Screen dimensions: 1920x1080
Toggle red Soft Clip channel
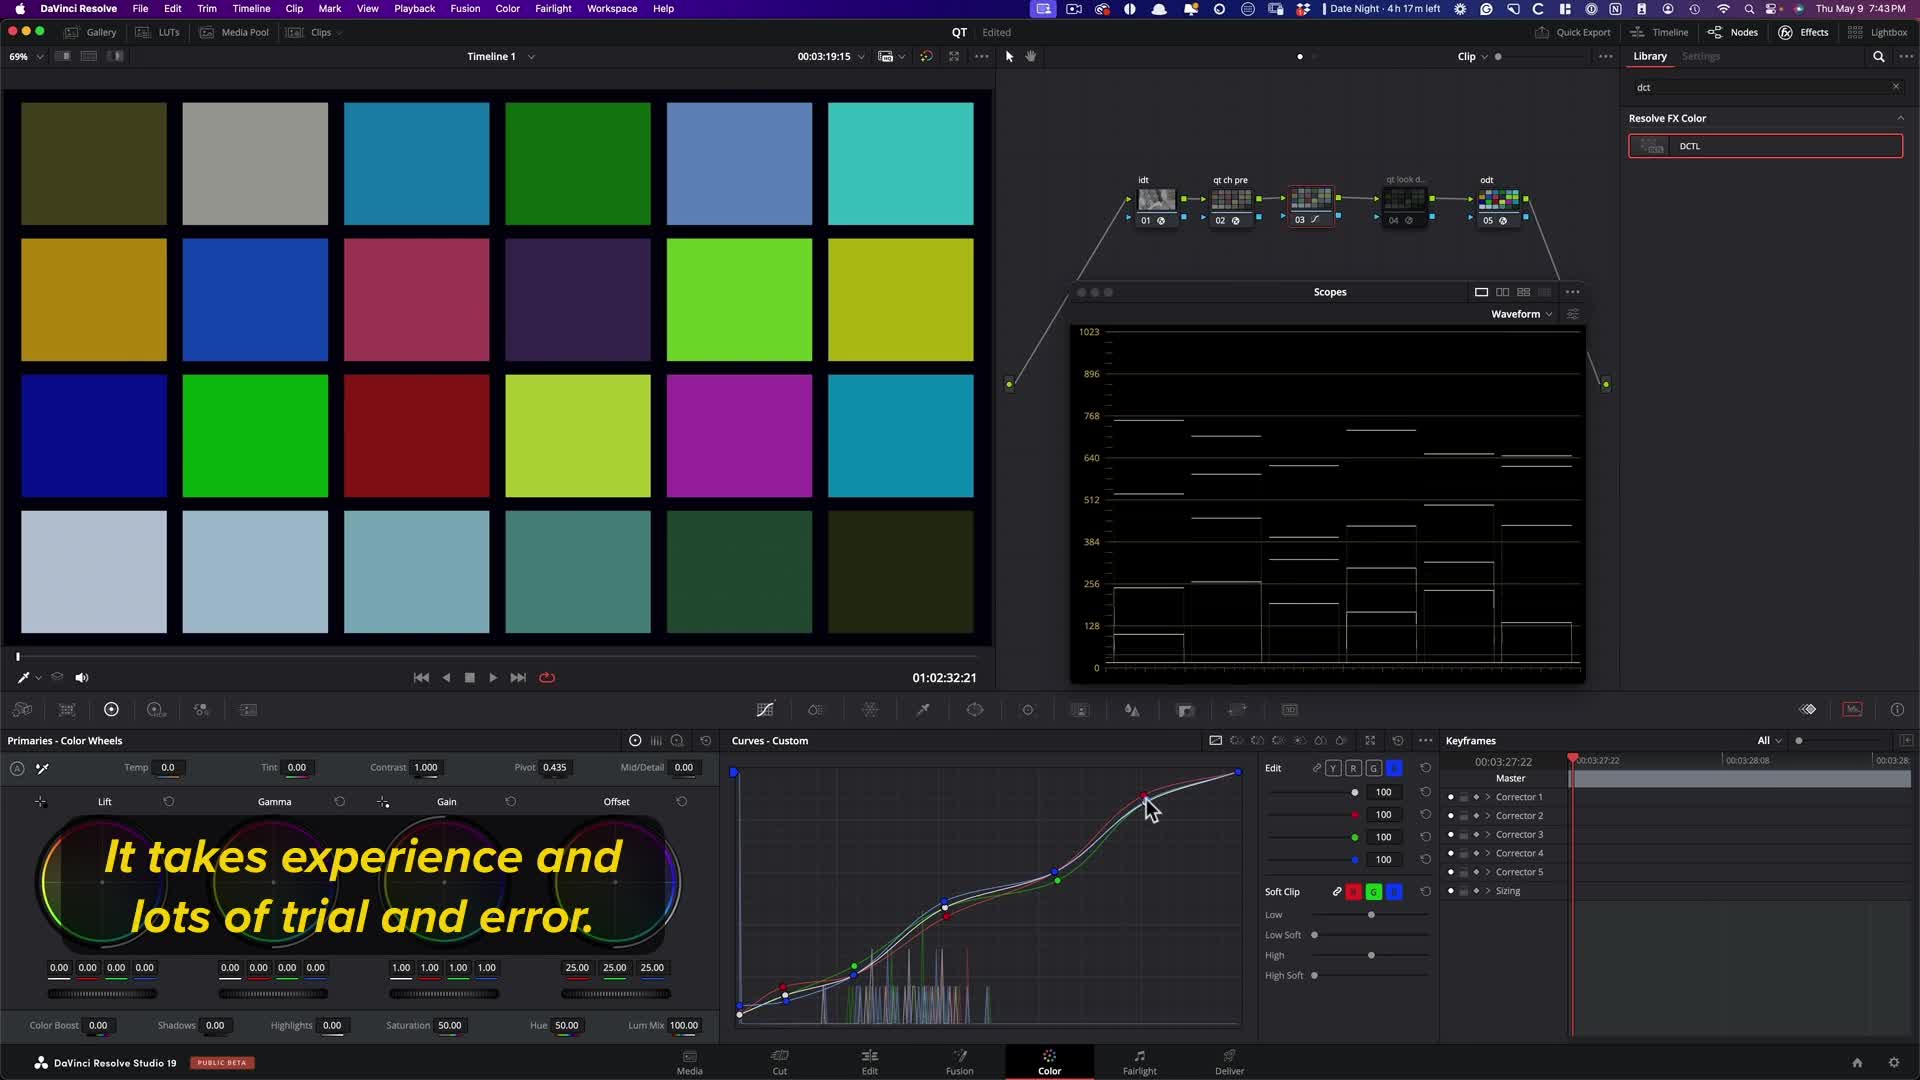click(x=1353, y=892)
